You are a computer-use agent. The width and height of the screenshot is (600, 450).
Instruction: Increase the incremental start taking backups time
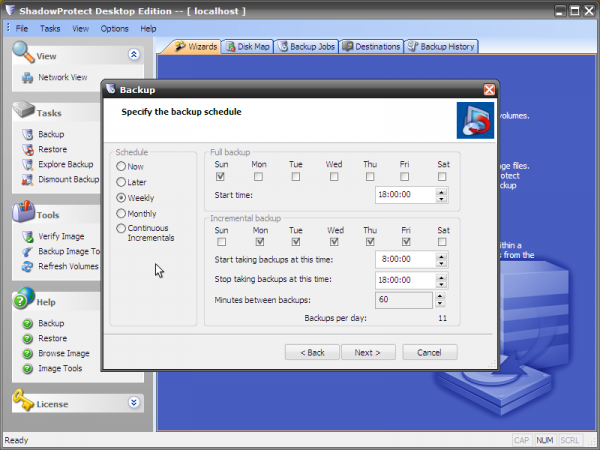tap(442, 256)
